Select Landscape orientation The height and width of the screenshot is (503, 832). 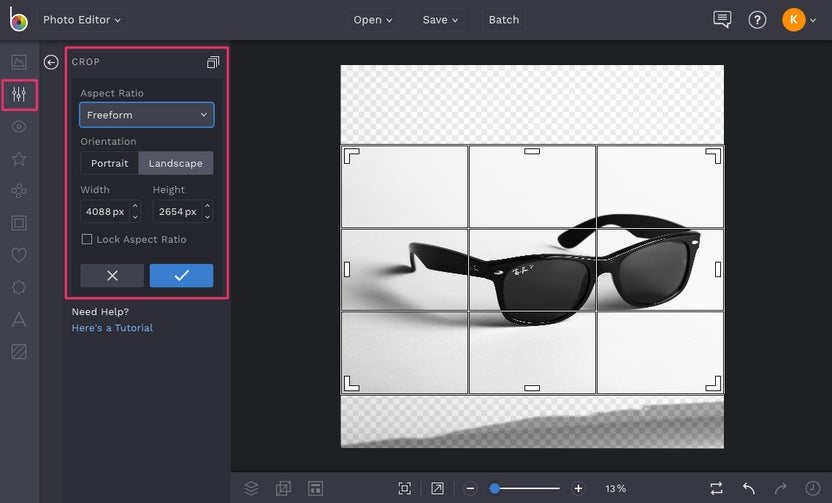point(175,164)
